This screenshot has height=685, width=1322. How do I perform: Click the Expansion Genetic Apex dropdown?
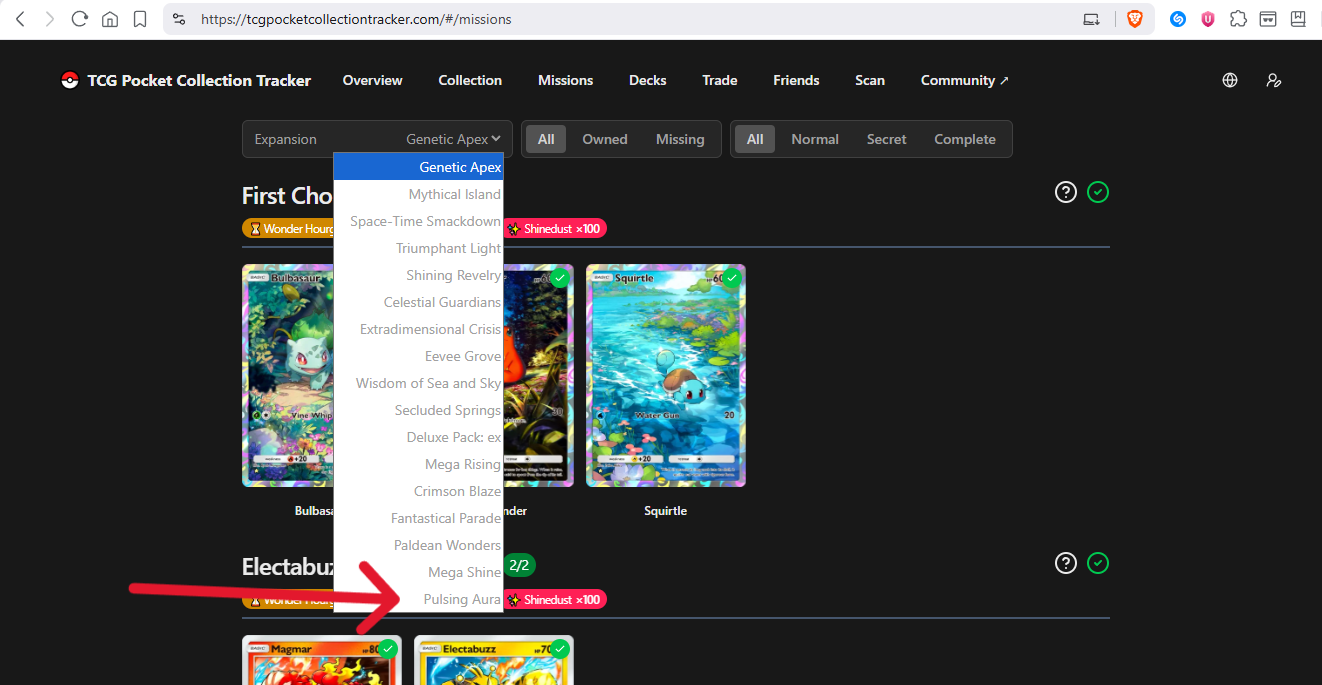coord(377,139)
